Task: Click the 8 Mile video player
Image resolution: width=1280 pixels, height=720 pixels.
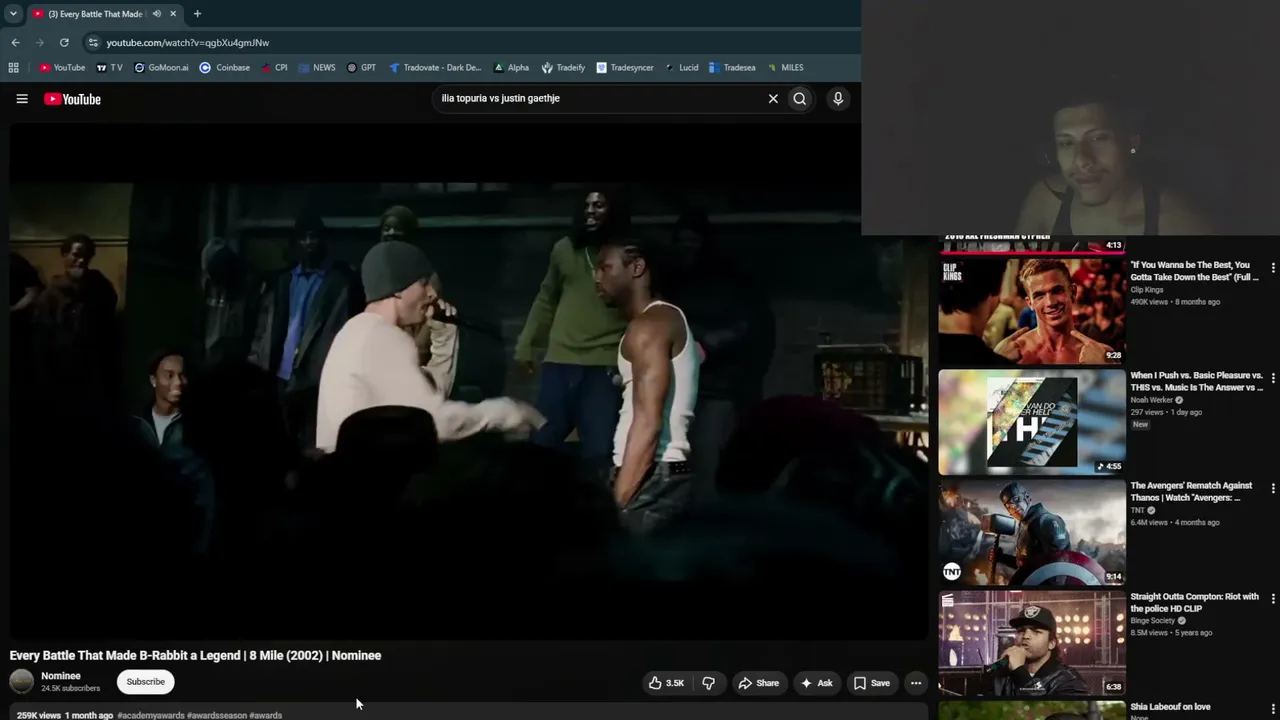Action: pyautogui.click(x=469, y=381)
